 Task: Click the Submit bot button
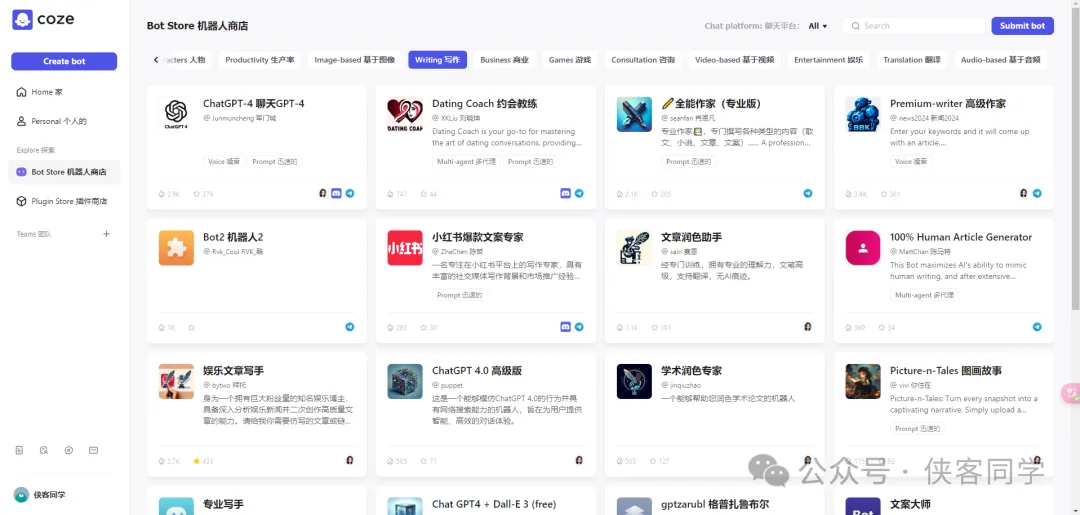tap(1022, 26)
